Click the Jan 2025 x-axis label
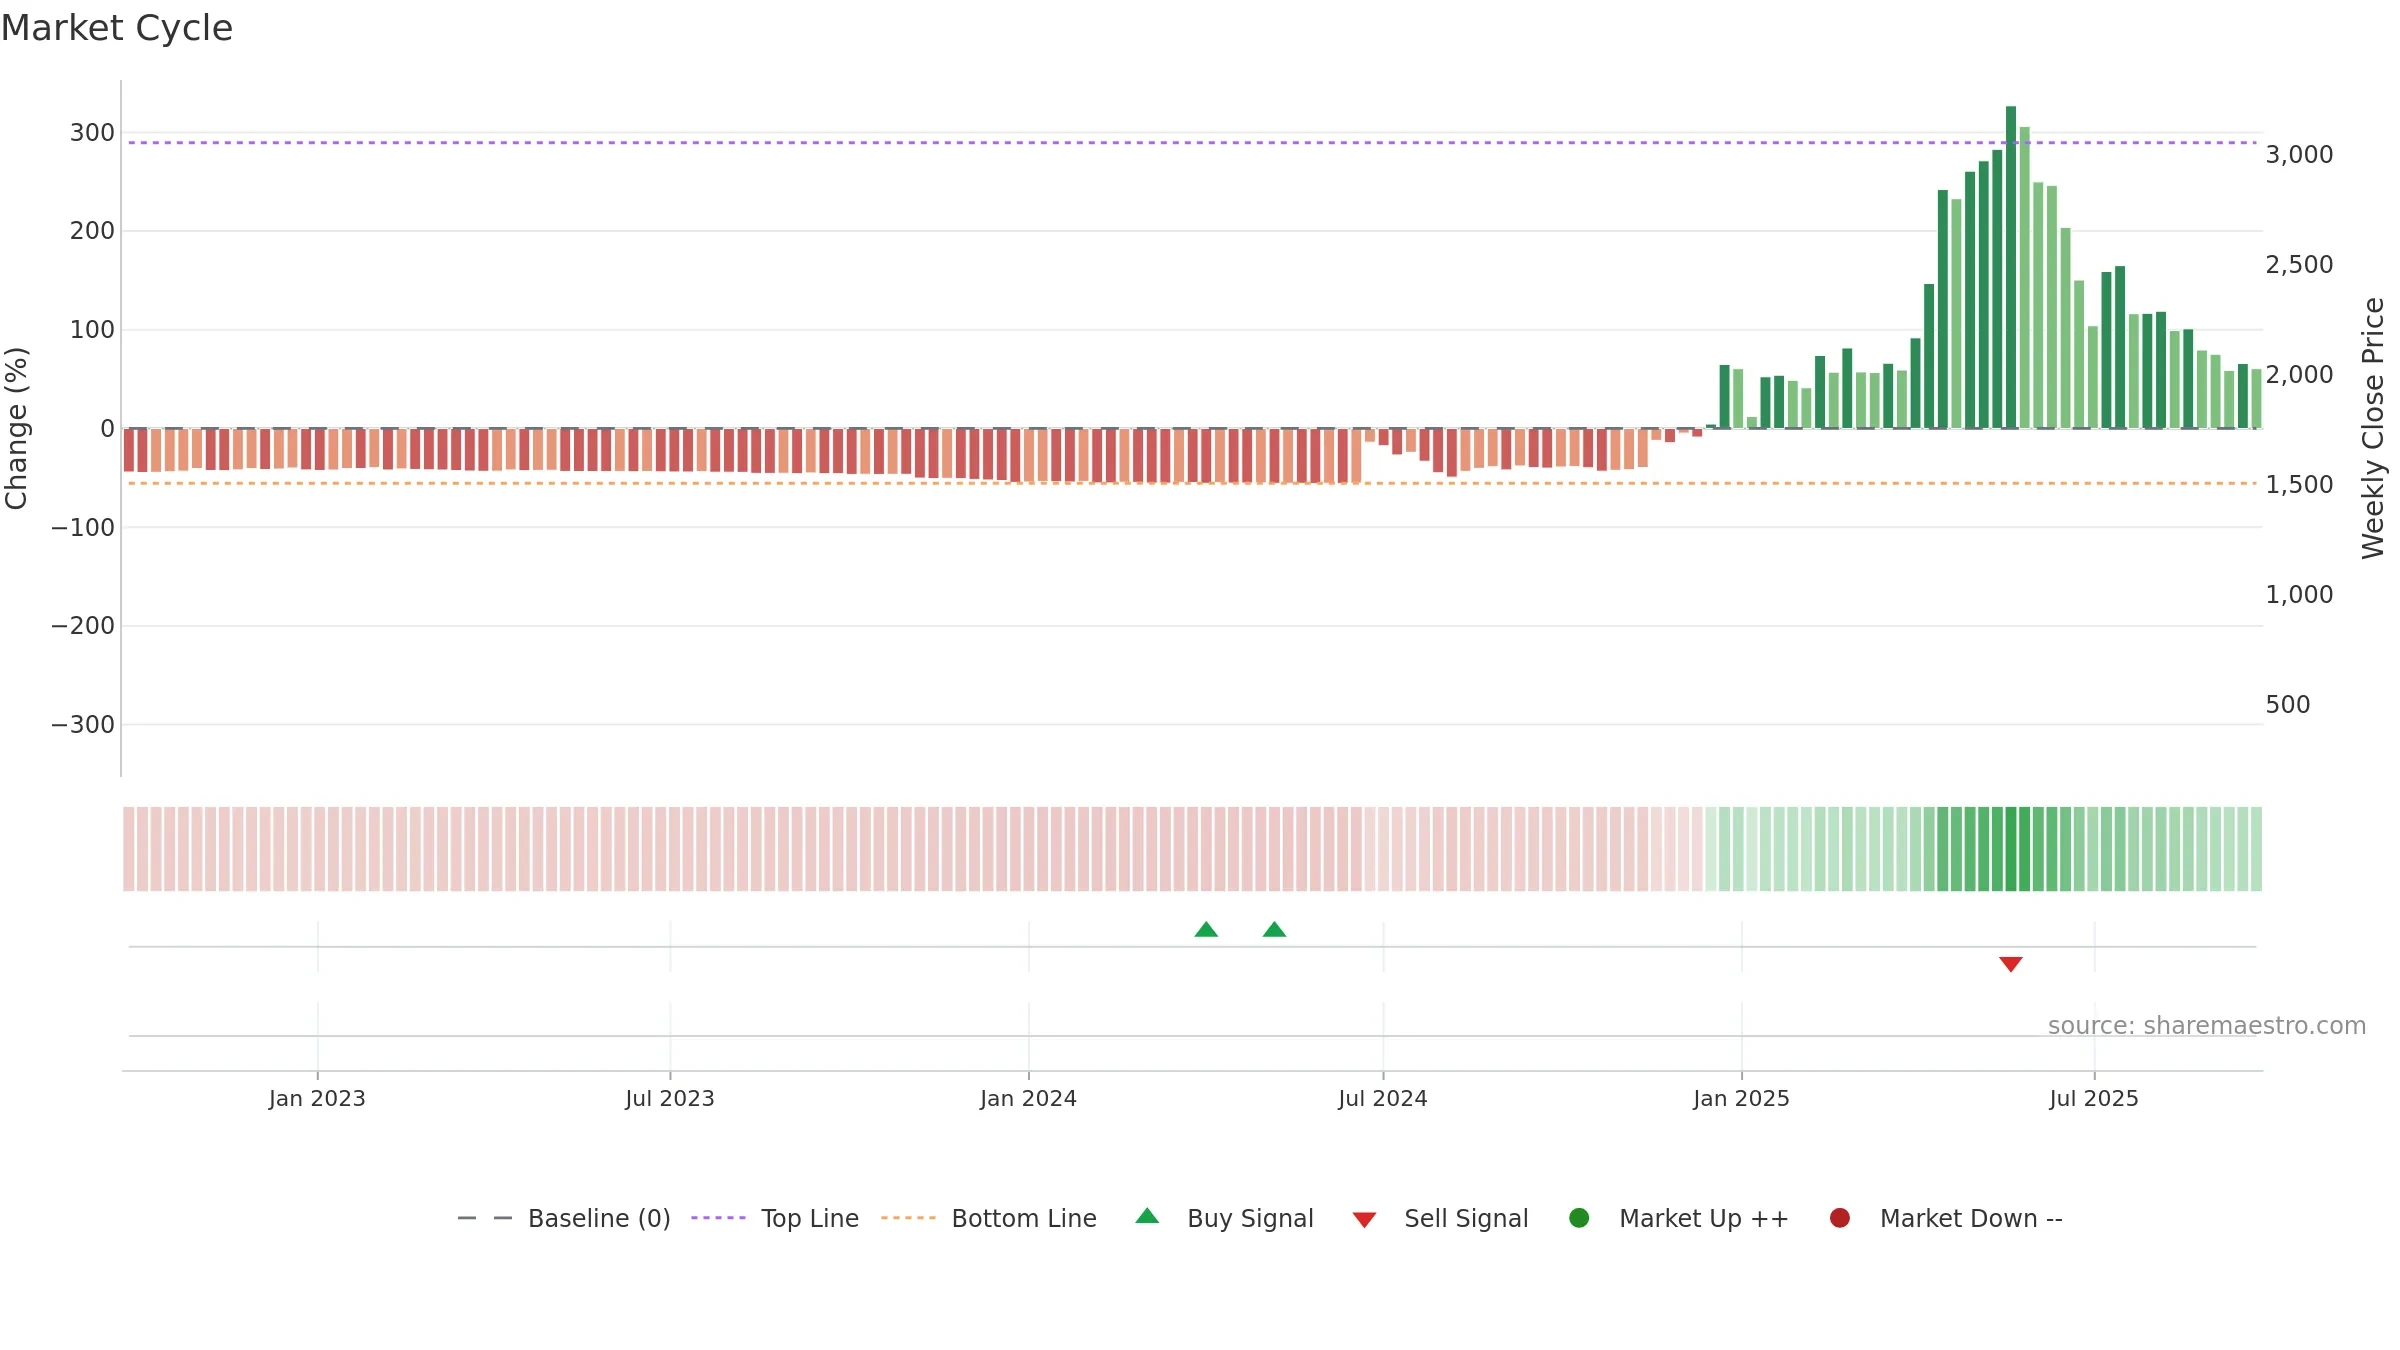 [1741, 1099]
